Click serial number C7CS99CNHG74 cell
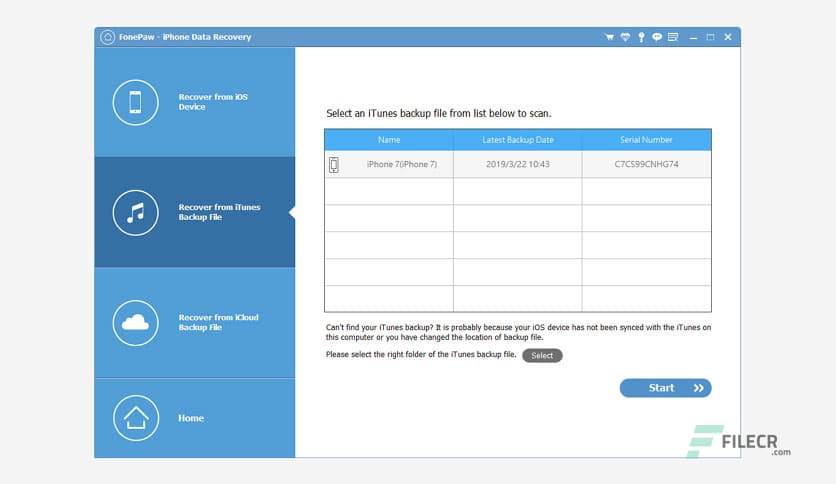 coord(647,164)
